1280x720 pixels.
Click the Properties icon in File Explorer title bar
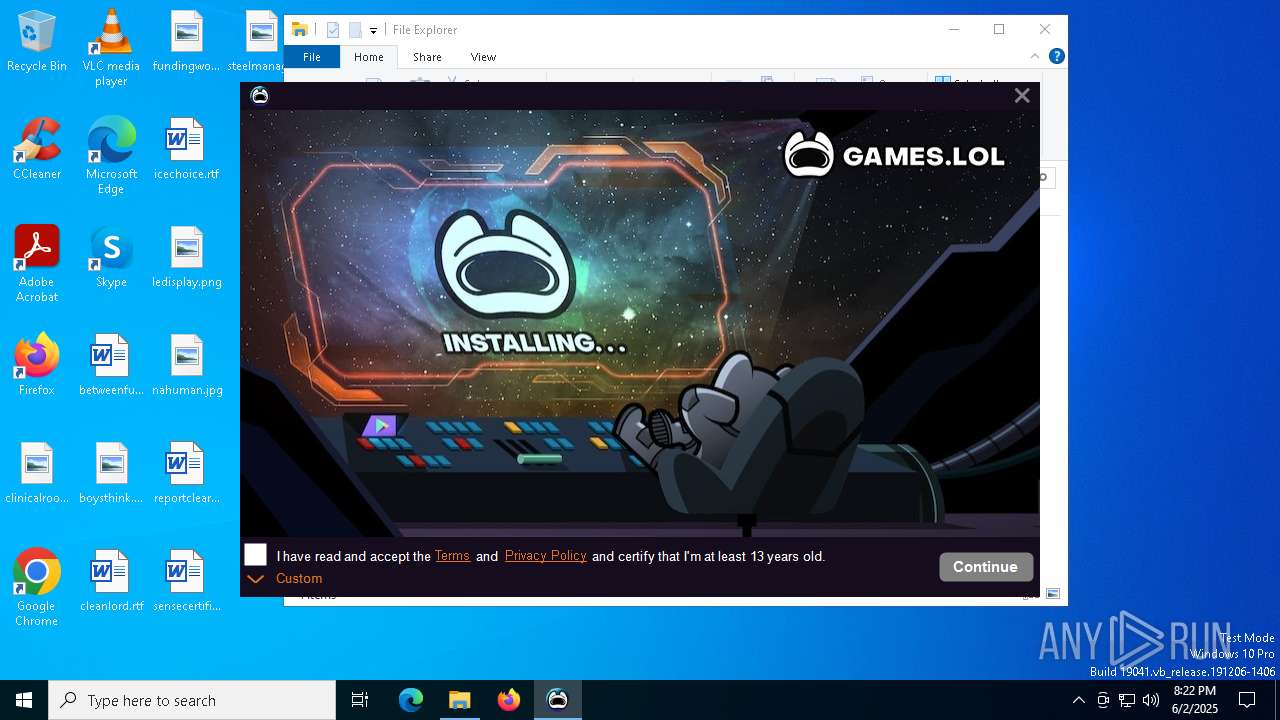pos(334,30)
